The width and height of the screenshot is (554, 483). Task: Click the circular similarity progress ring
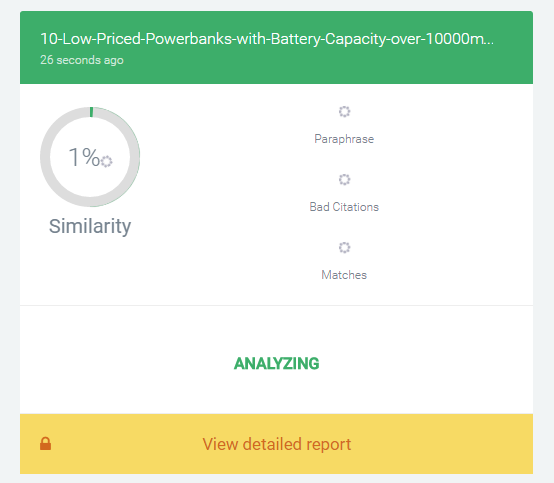pyautogui.click(x=90, y=157)
